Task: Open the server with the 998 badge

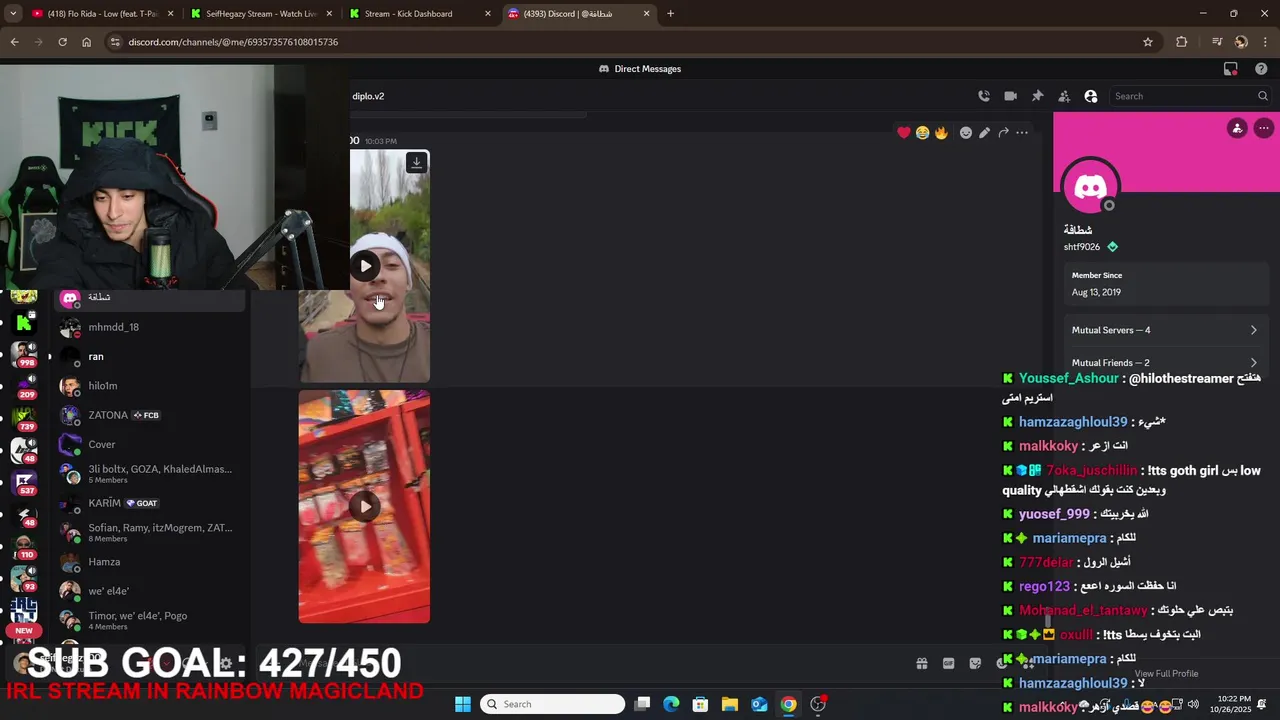Action: [x=24, y=354]
